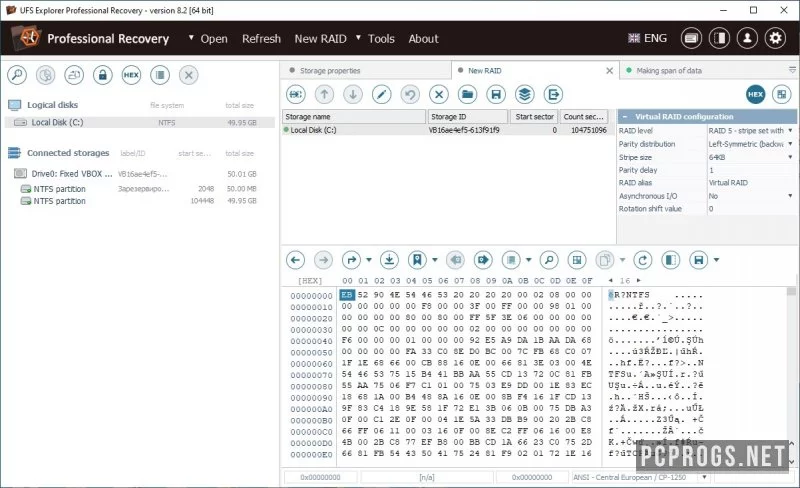Click the reload icon in hex toolbar
Image resolution: width=800 pixels, height=488 pixels.
click(643, 260)
